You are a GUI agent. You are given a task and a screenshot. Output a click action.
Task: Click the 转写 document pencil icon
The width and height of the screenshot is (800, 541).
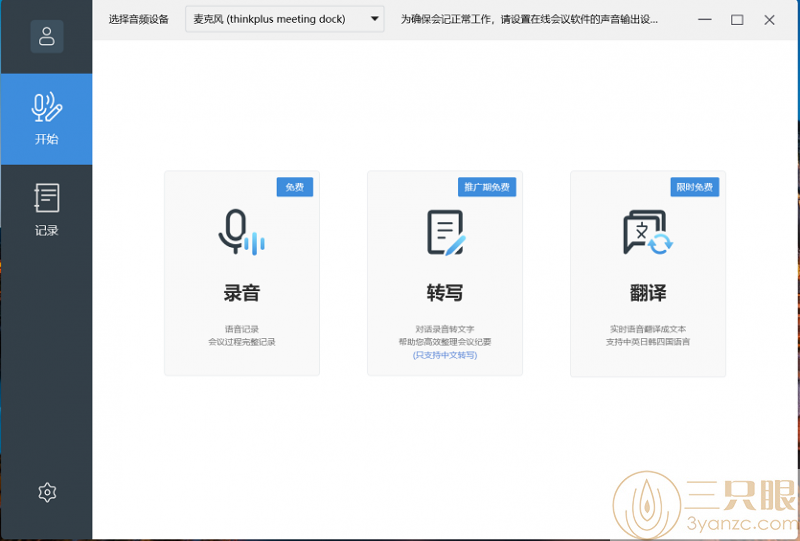click(446, 232)
